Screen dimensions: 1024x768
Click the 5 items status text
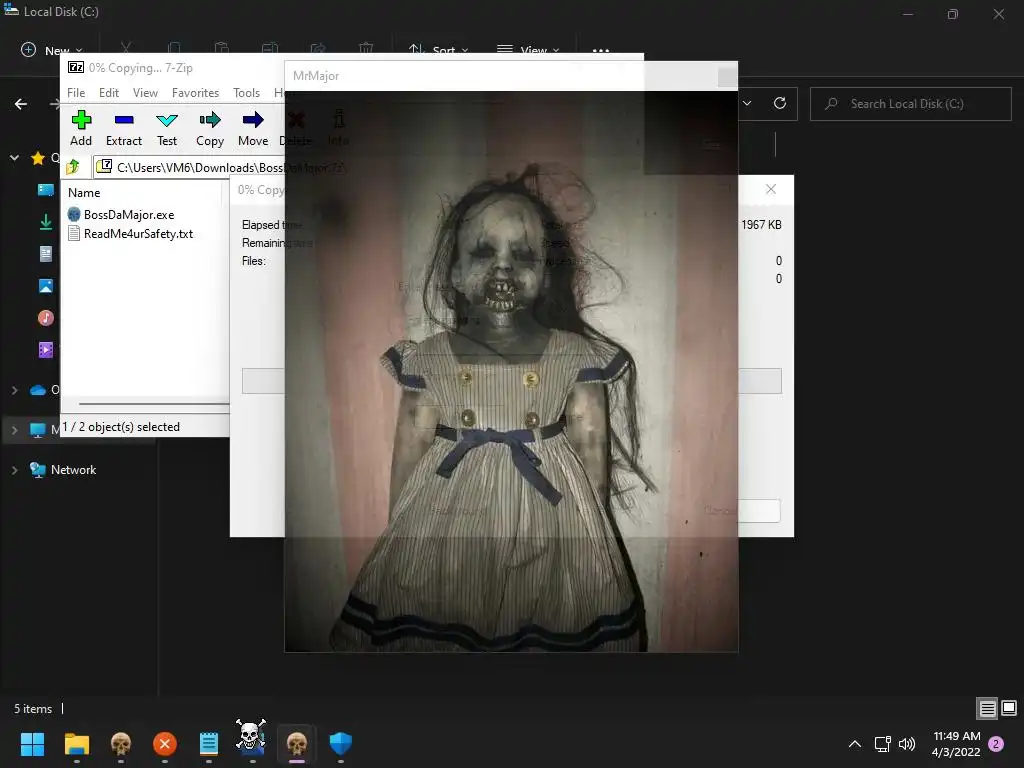[x=33, y=709]
